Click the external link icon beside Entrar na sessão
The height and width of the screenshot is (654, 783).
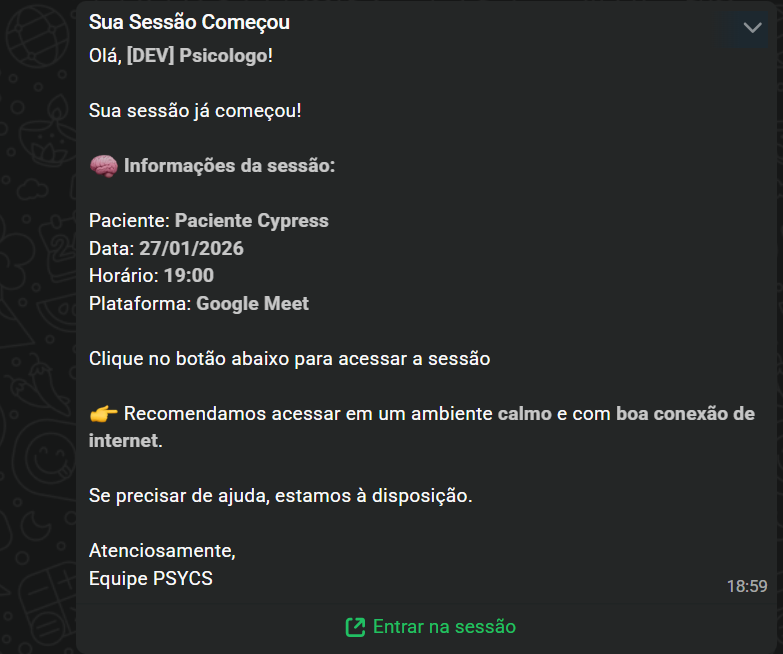[355, 627]
